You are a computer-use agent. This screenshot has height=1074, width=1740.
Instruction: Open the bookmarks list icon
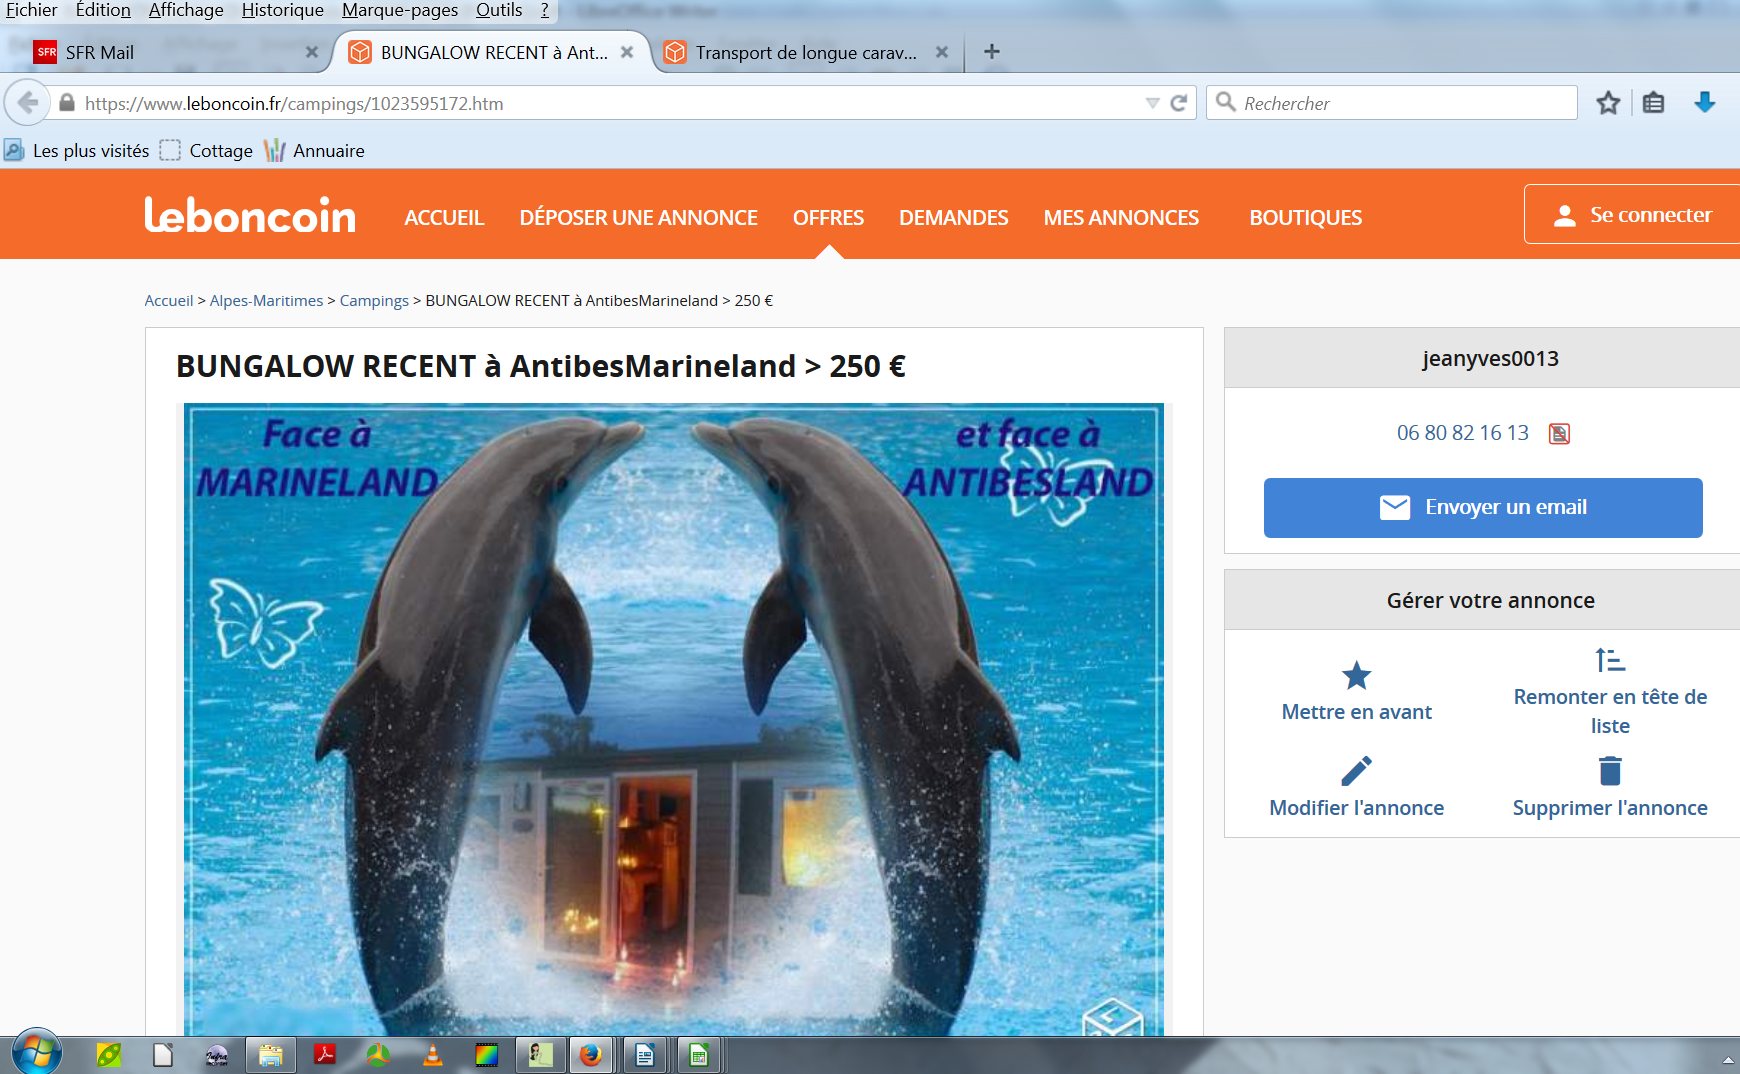click(1654, 103)
